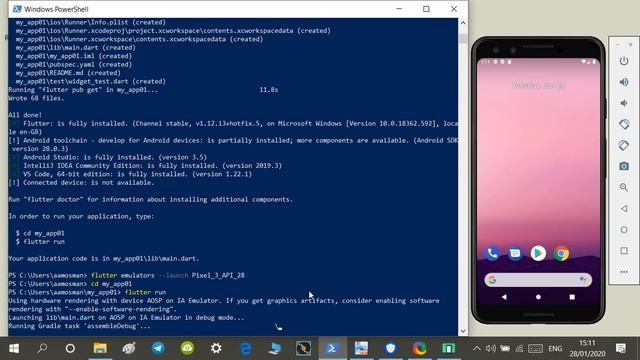640x360 pixels.
Task: Lower emulator volume with the volume down icon
Action: point(624,103)
